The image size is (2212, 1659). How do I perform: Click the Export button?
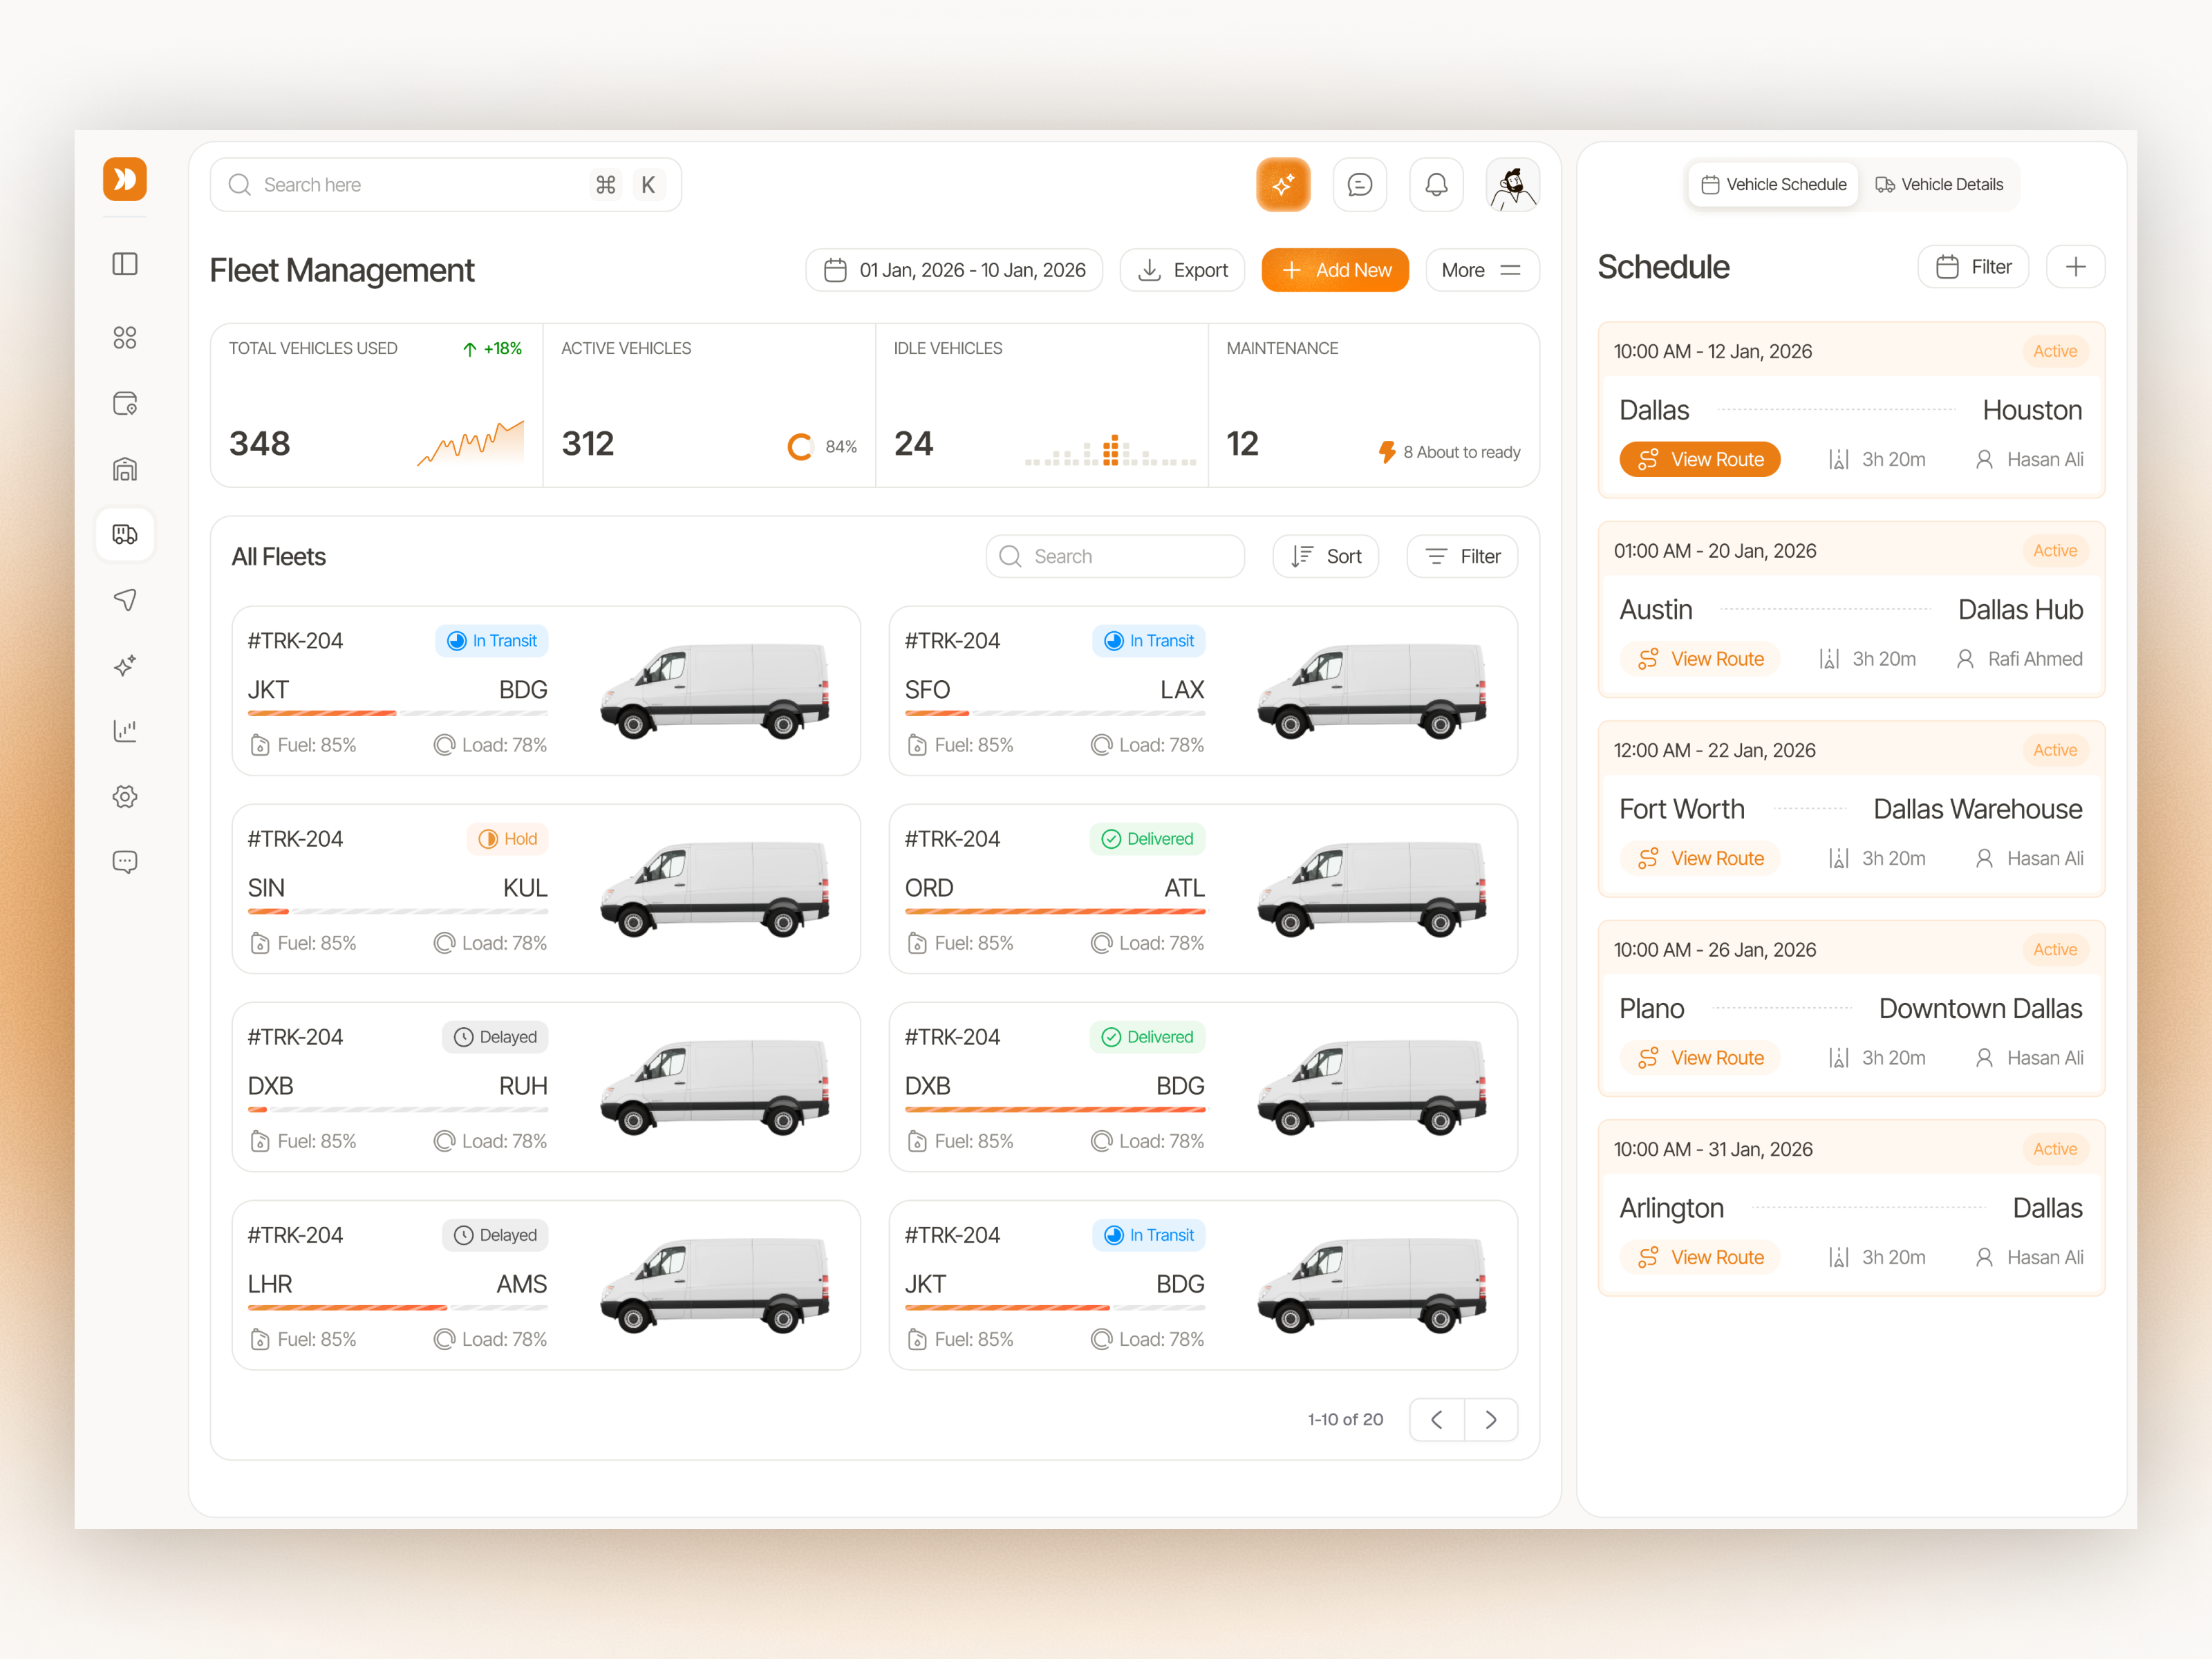click(1183, 270)
